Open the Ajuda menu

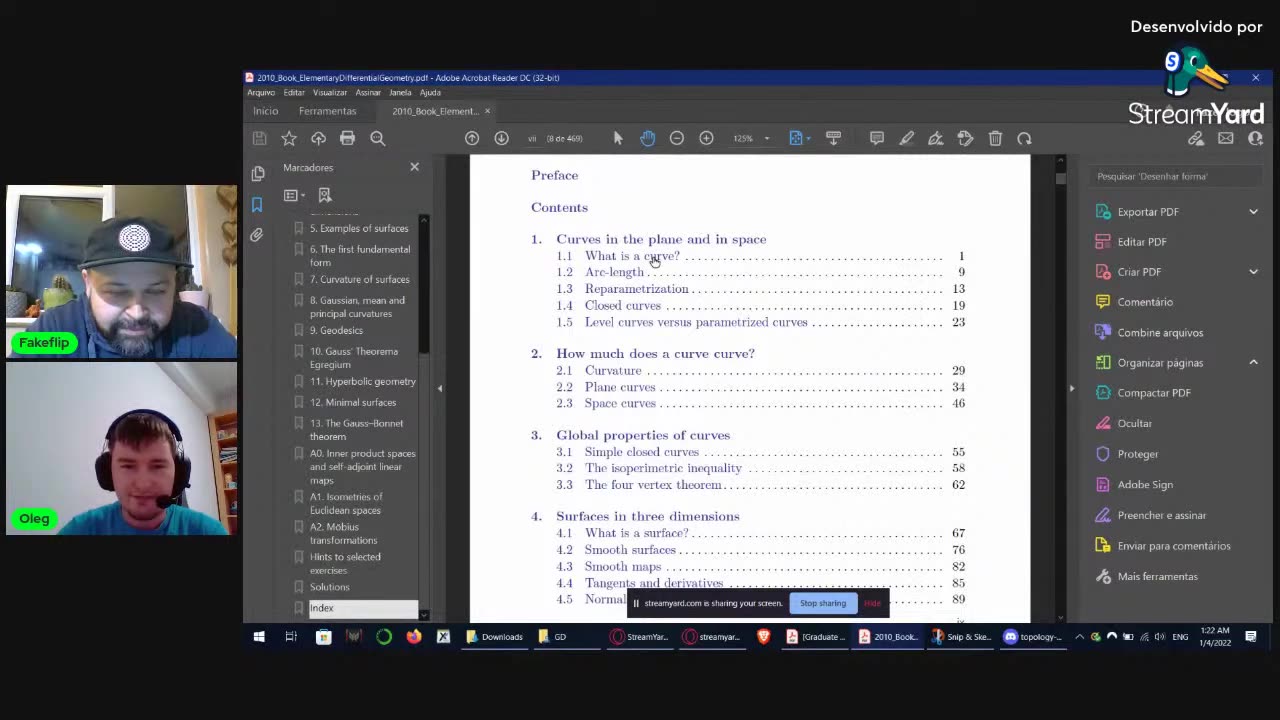pos(430,92)
